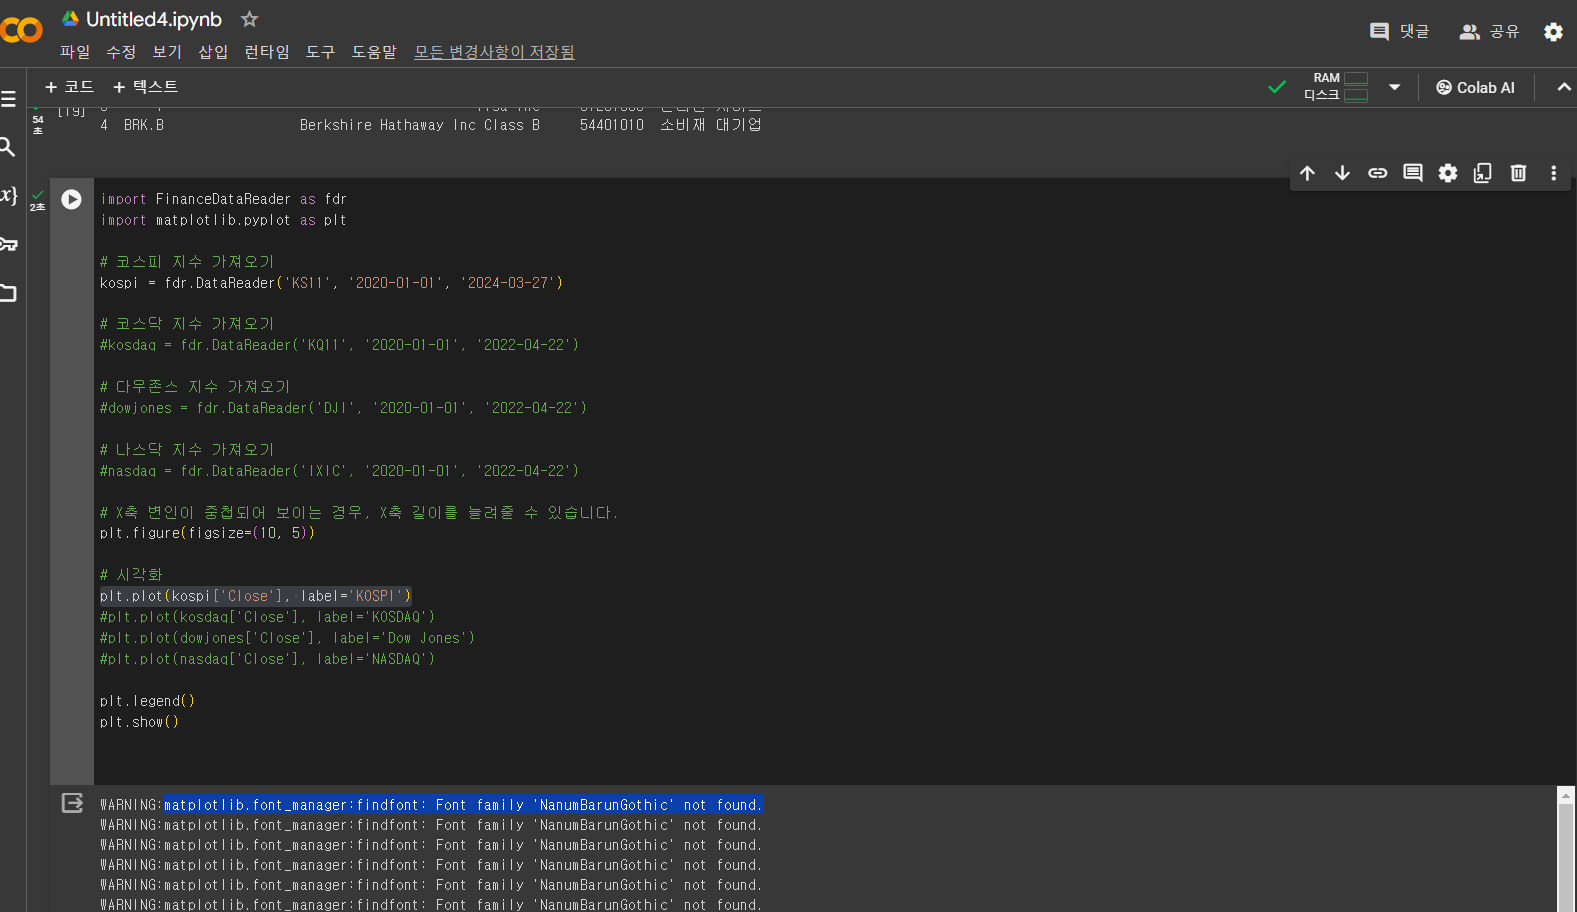Click the Untitled4.ipynb title field
The image size is (1577, 912).
pyautogui.click(x=154, y=19)
